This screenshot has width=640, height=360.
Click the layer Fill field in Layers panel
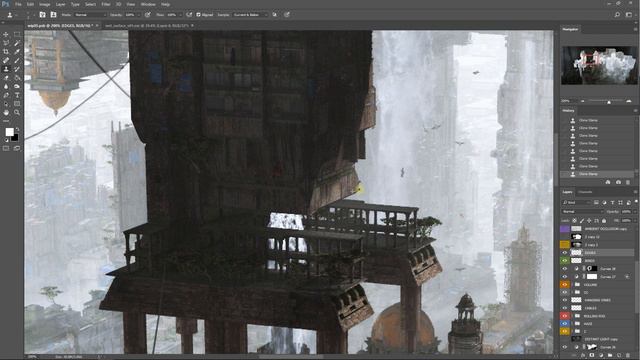click(626, 220)
